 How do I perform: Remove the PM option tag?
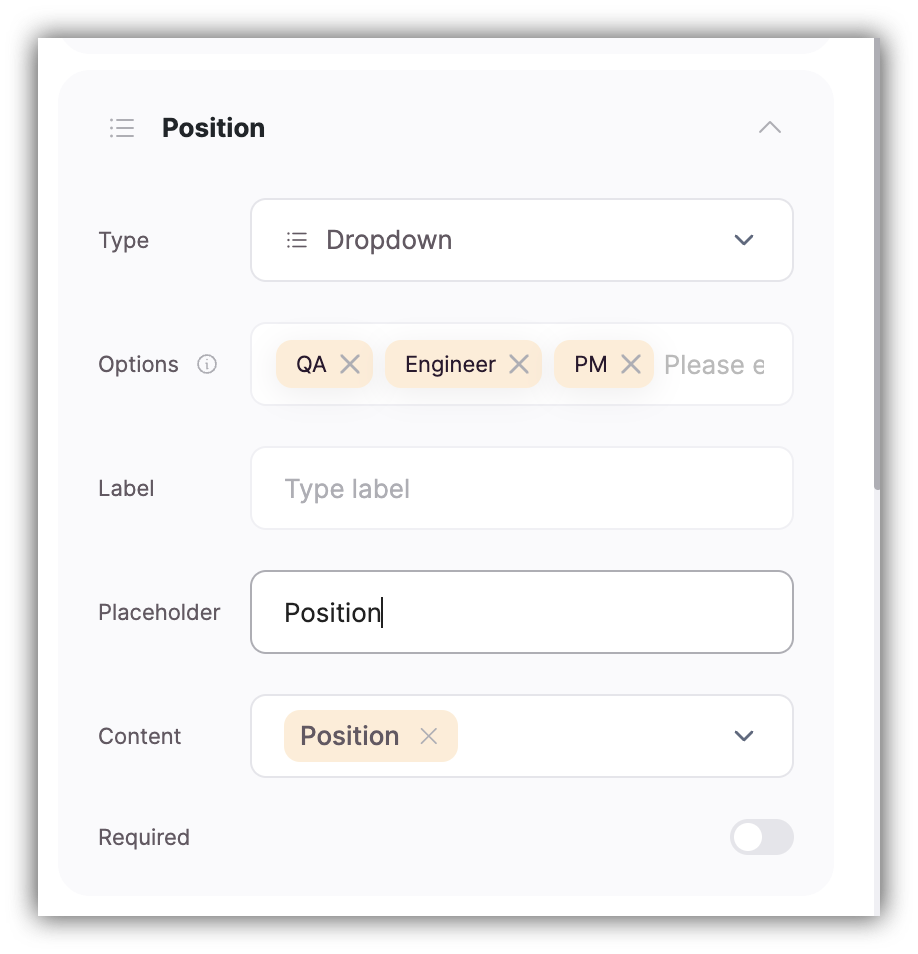point(632,364)
